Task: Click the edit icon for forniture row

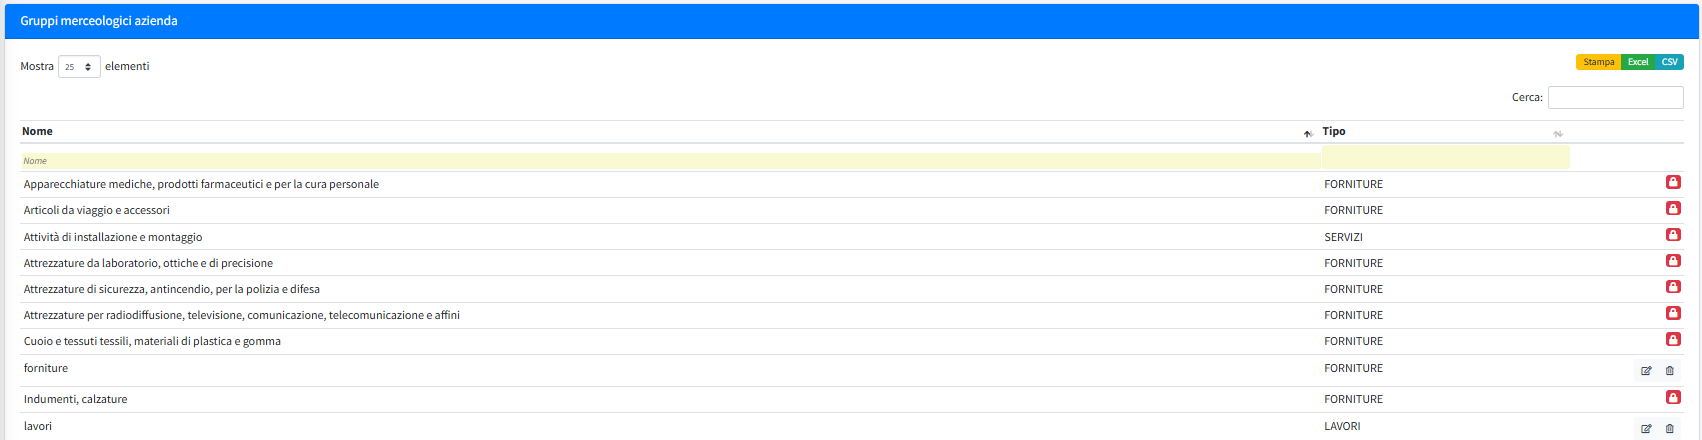Action: point(1646,371)
